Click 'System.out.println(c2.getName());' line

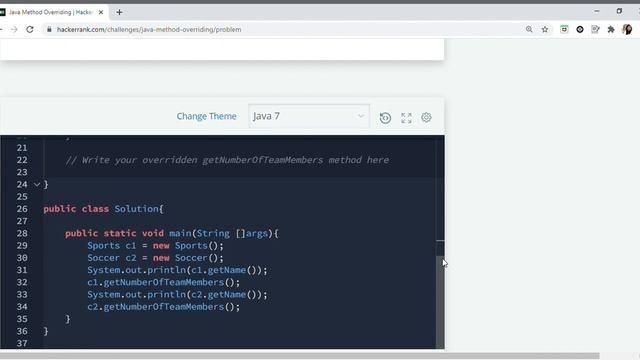(x=177, y=295)
